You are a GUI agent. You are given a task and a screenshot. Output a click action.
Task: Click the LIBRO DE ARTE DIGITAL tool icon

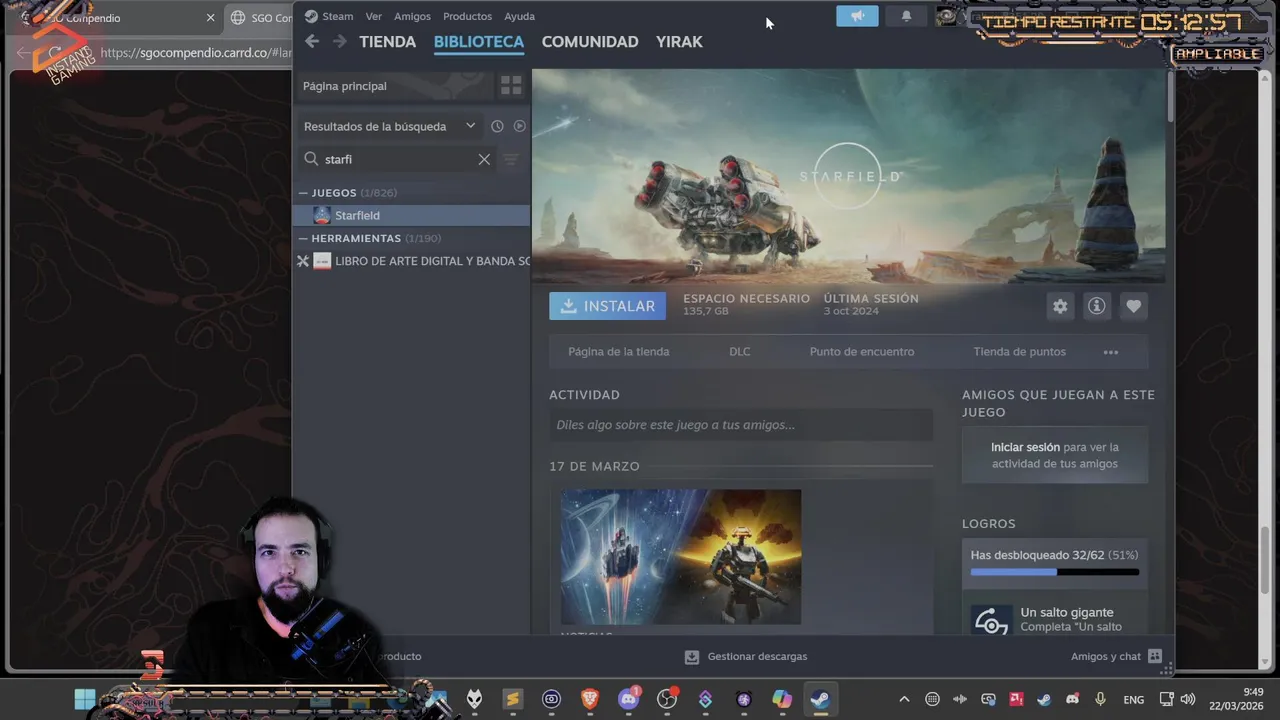coord(322,261)
